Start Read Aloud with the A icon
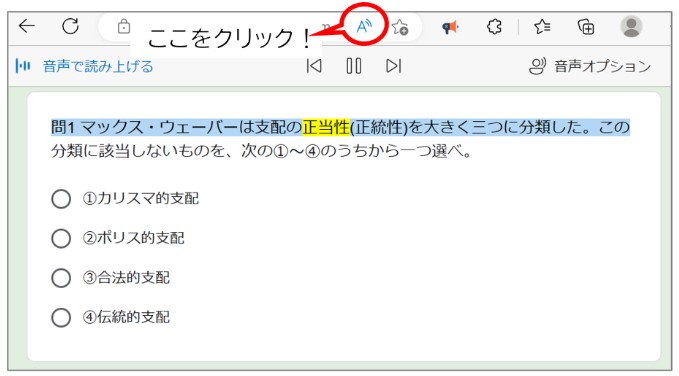679x376 pixels. 364,26
